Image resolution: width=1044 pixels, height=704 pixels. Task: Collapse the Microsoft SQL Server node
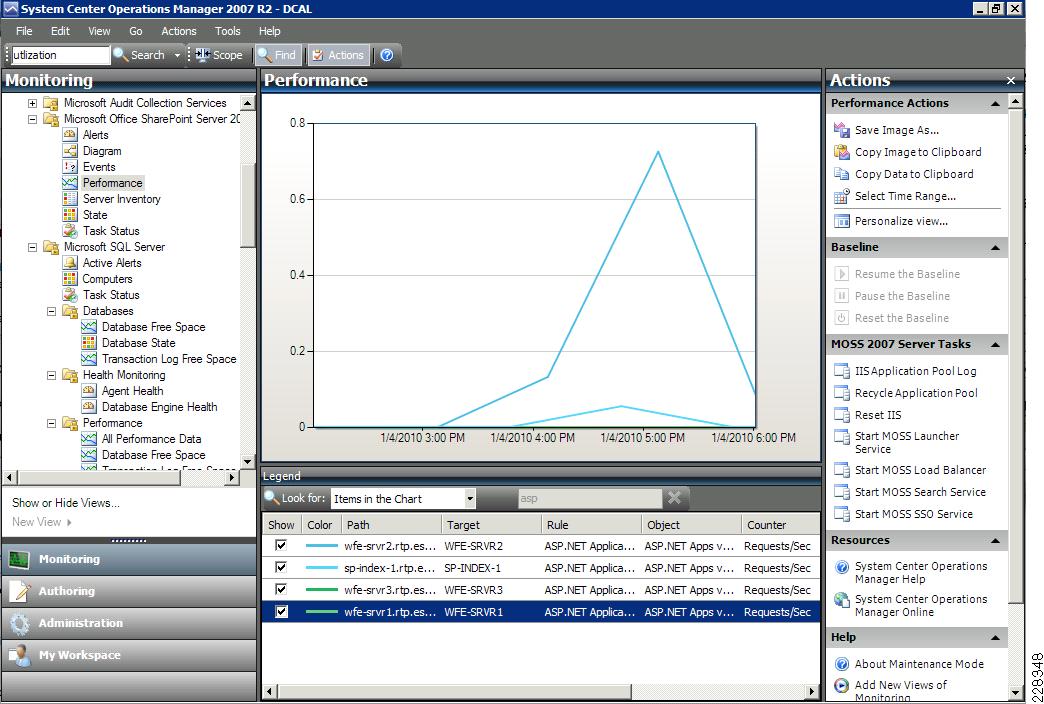[x=32, y=247]
